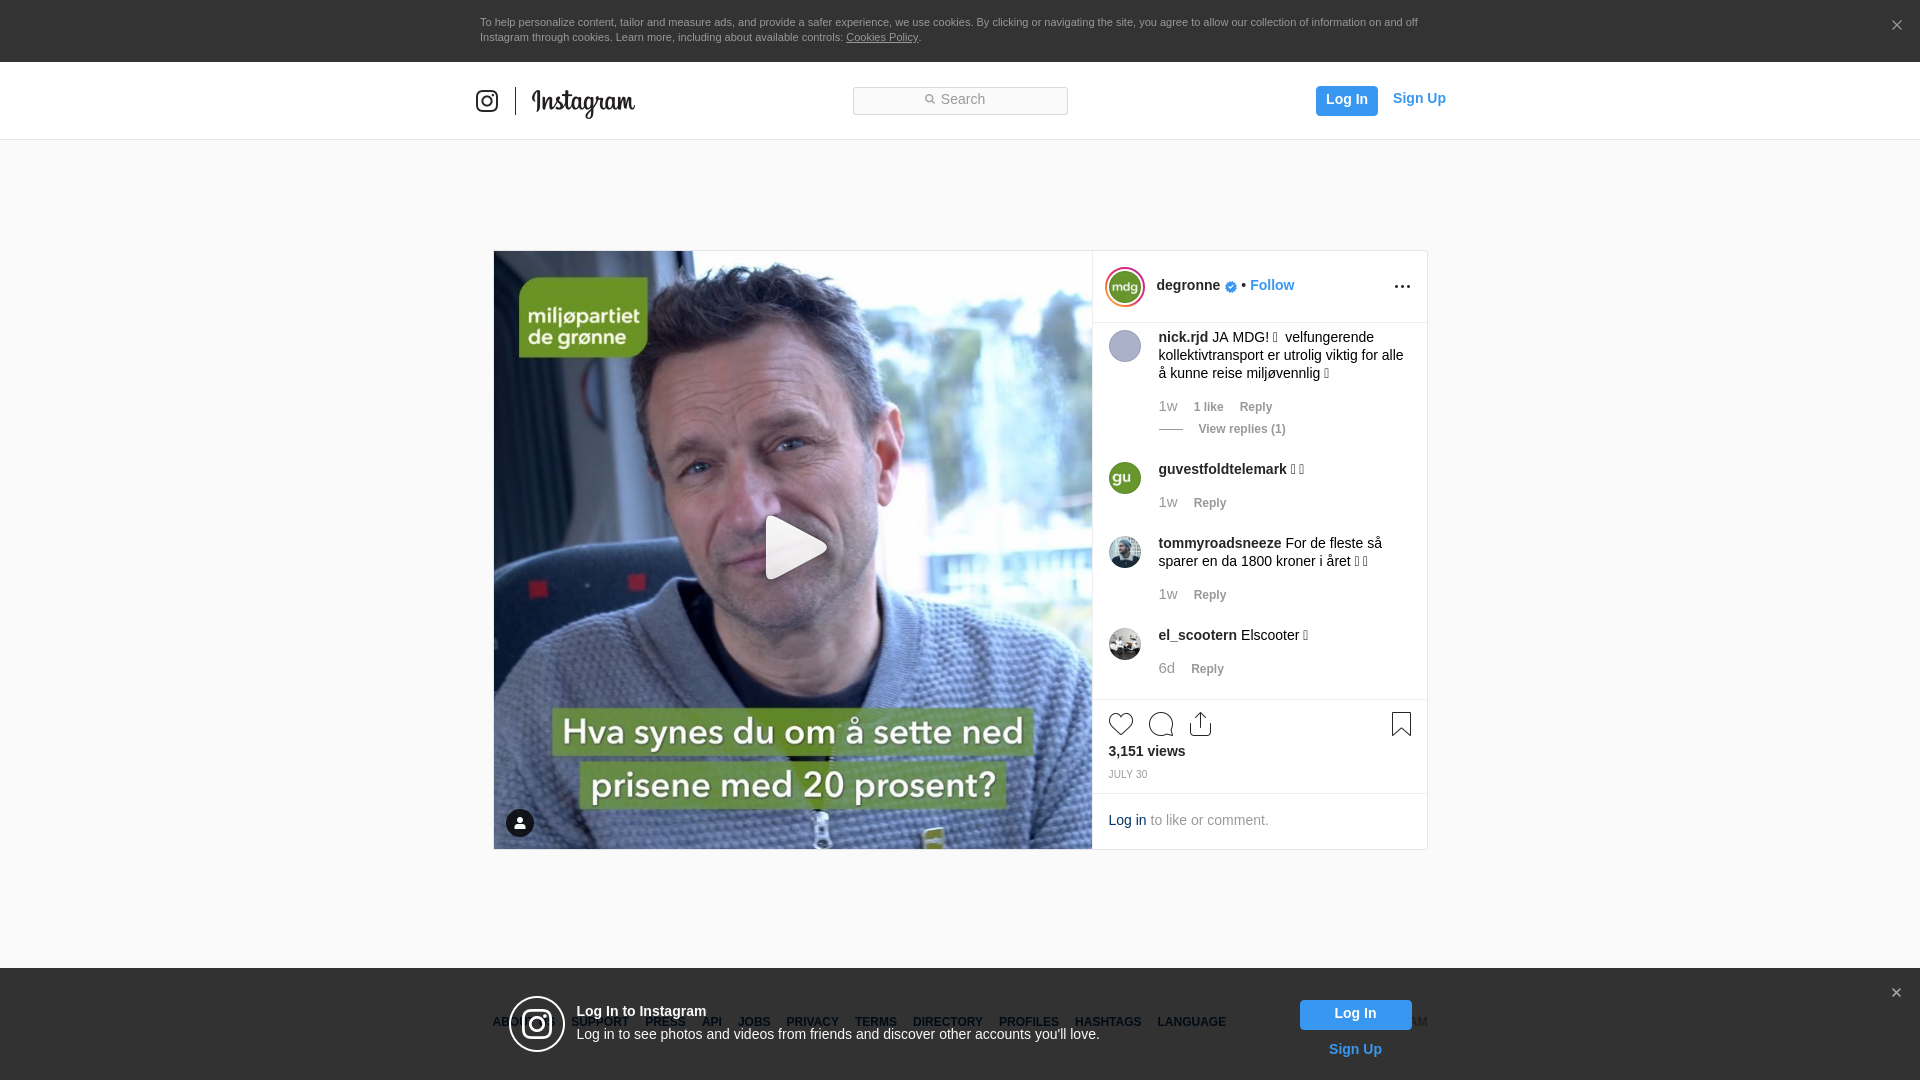Viewport: 1920px width, 1080px height.
Task: Open the HASHTAGS footer menu item
Action: 1107,1022
